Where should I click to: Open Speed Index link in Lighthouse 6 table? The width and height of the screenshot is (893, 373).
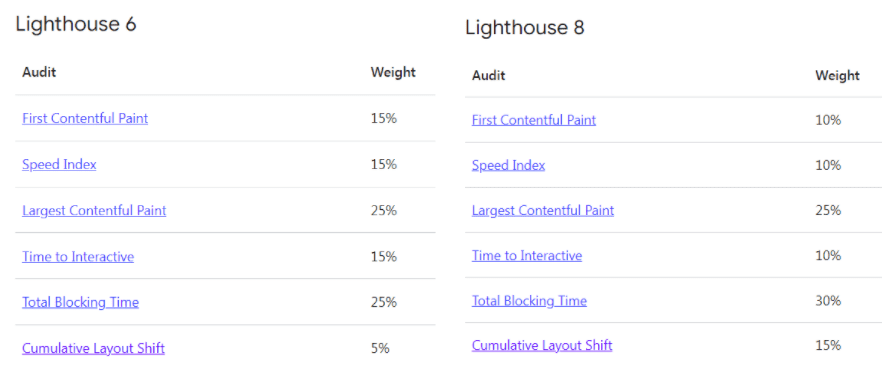pos(59,165)
